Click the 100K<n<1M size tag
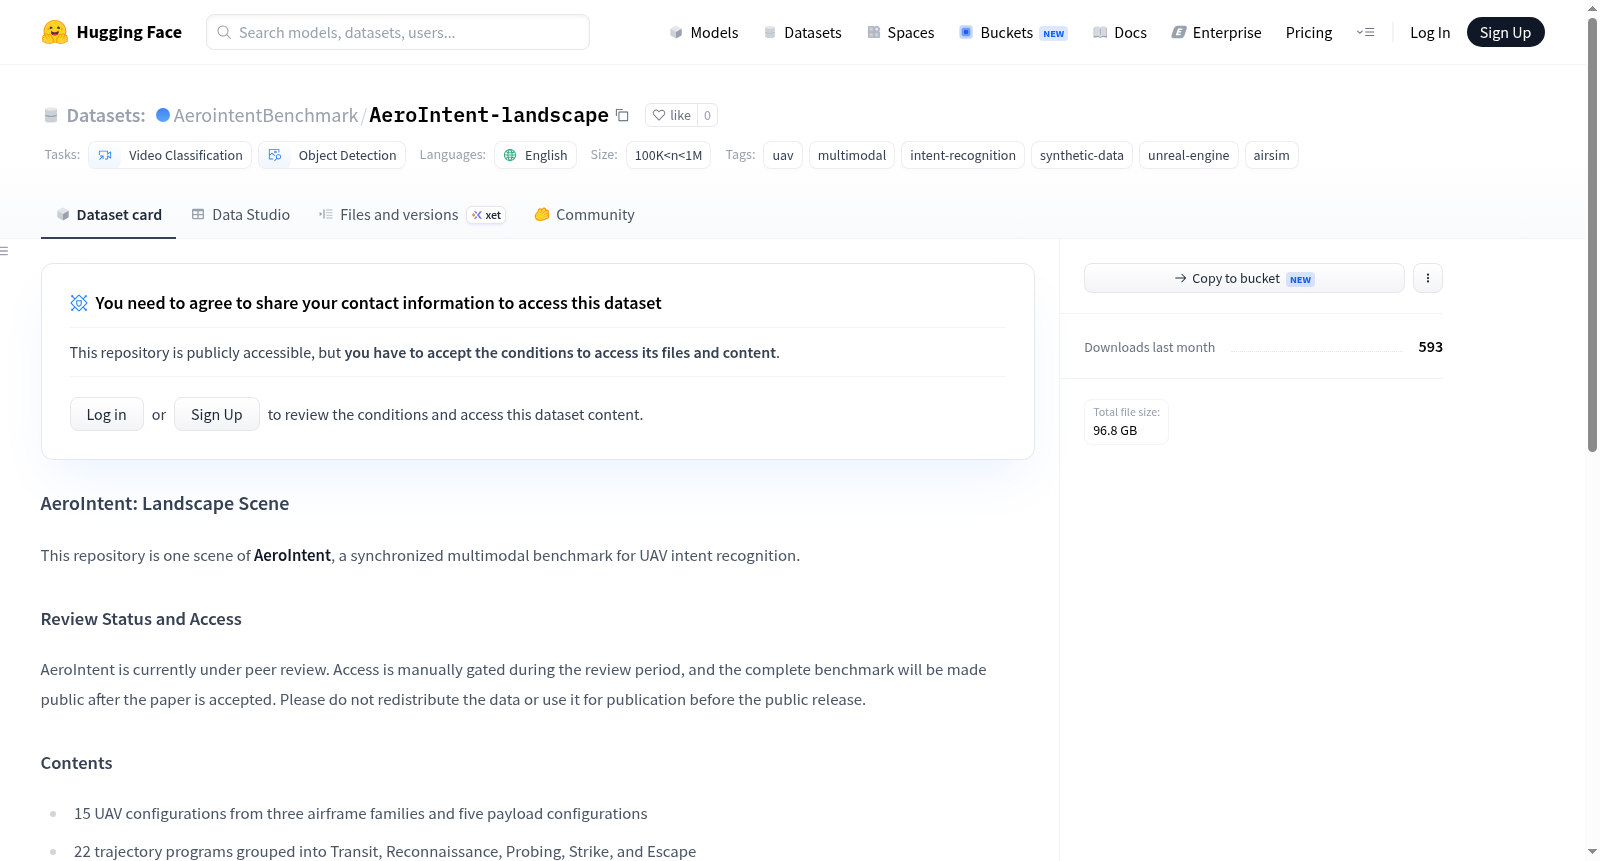1600x861 pixels. pyautogui.click(x=668, y=155)
